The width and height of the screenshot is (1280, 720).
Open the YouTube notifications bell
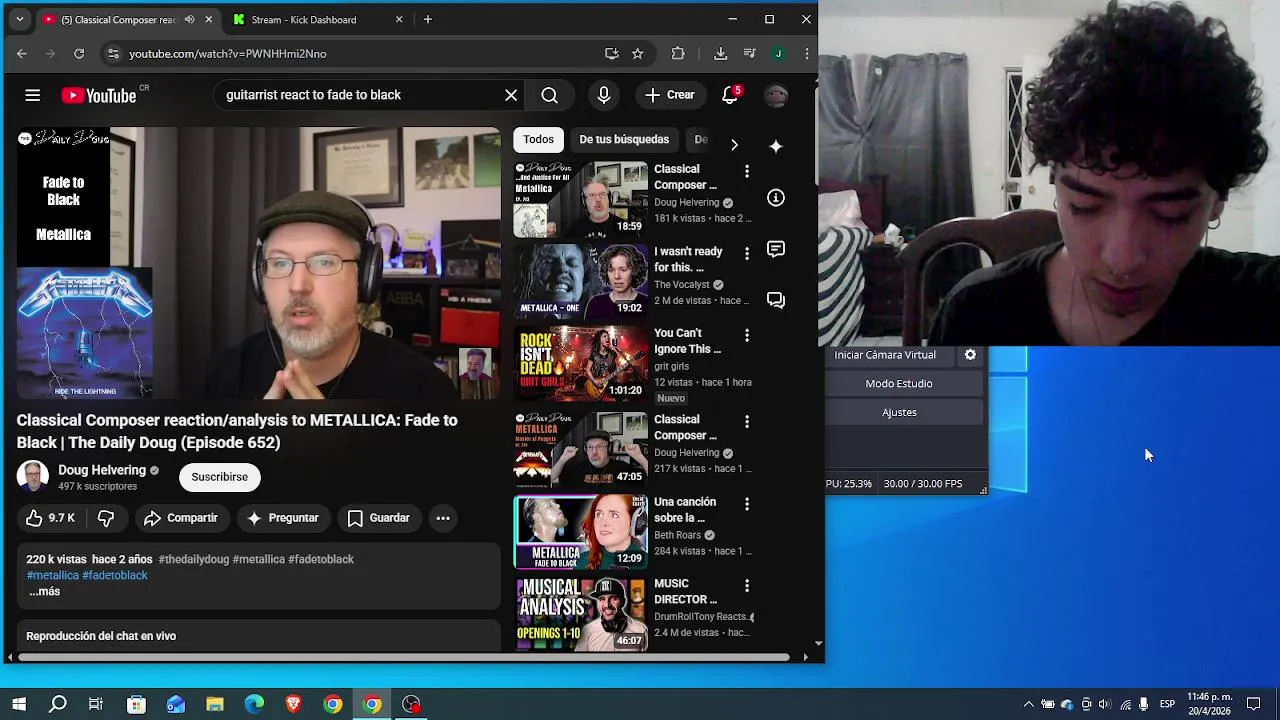pos(730,95)
